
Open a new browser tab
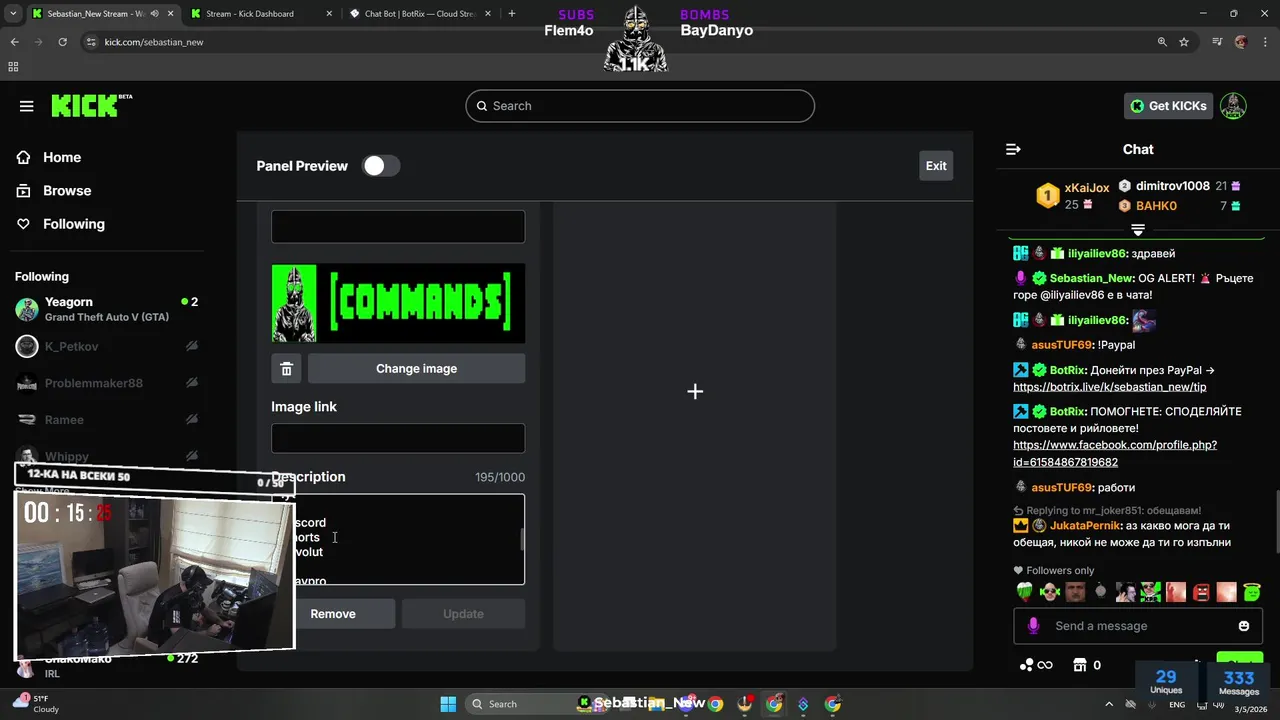[x=512, y=14]
